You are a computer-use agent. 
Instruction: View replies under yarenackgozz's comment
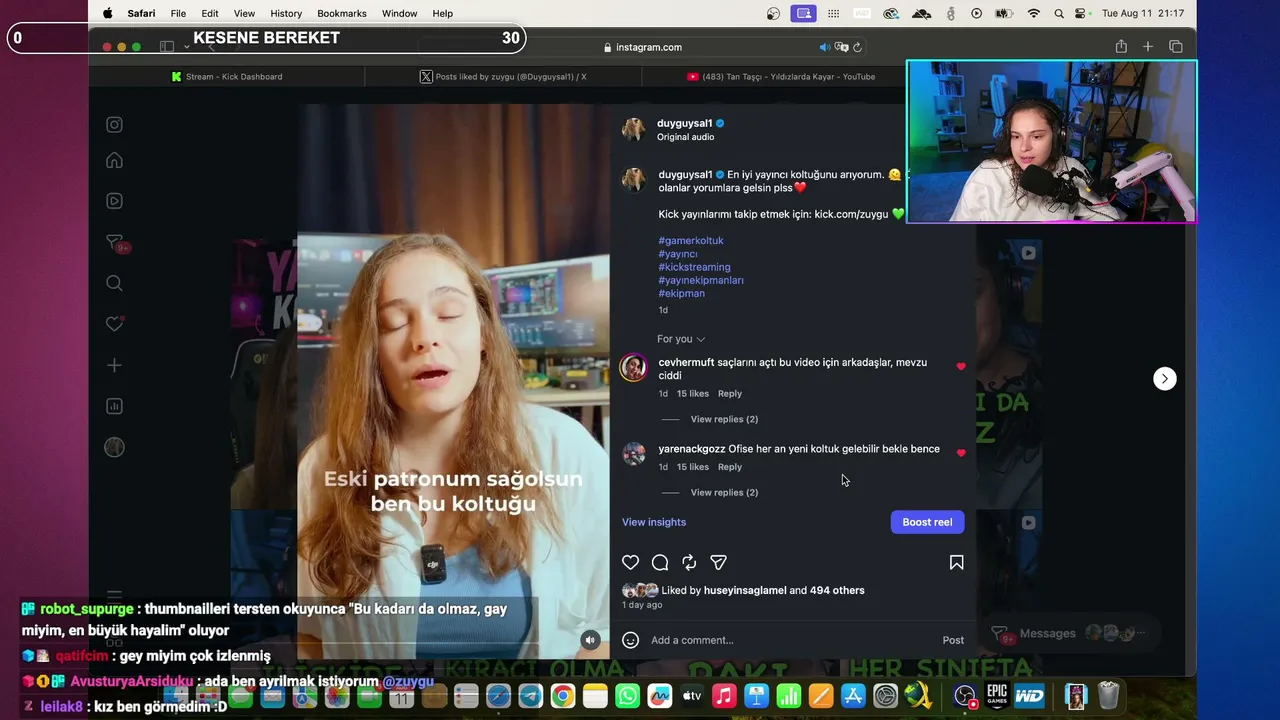(x=724, y=492)
